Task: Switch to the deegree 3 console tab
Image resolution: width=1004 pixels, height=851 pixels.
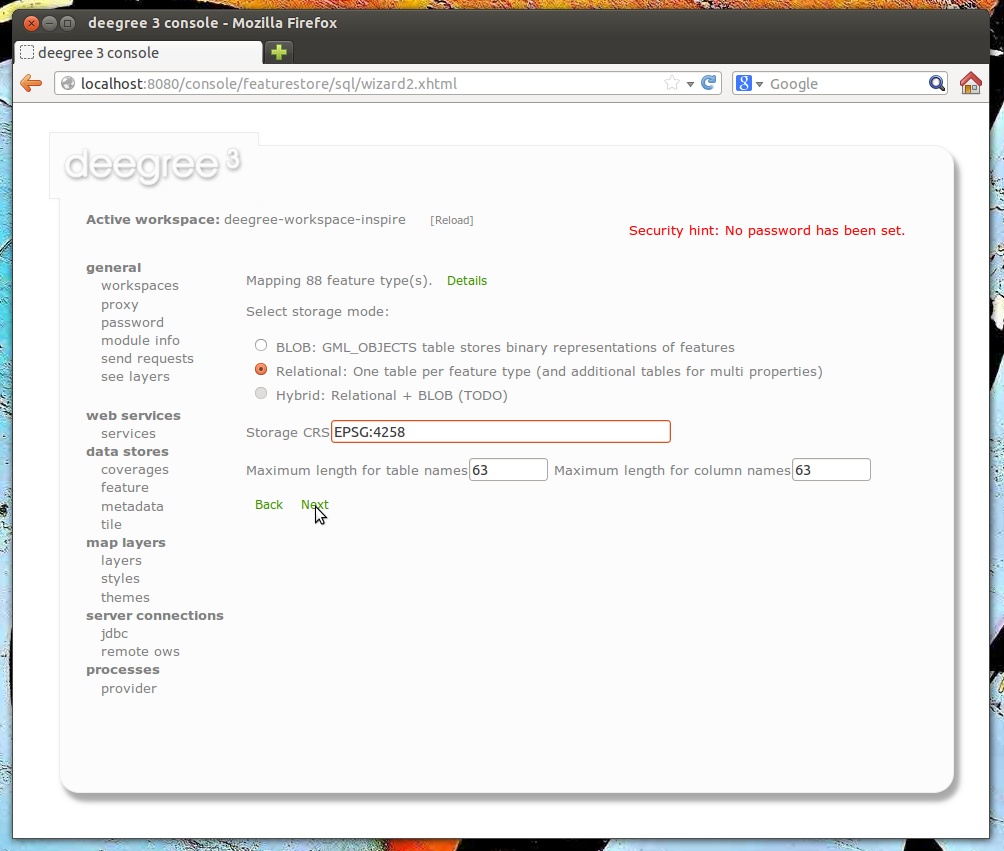Action: (x=138, y=53)
